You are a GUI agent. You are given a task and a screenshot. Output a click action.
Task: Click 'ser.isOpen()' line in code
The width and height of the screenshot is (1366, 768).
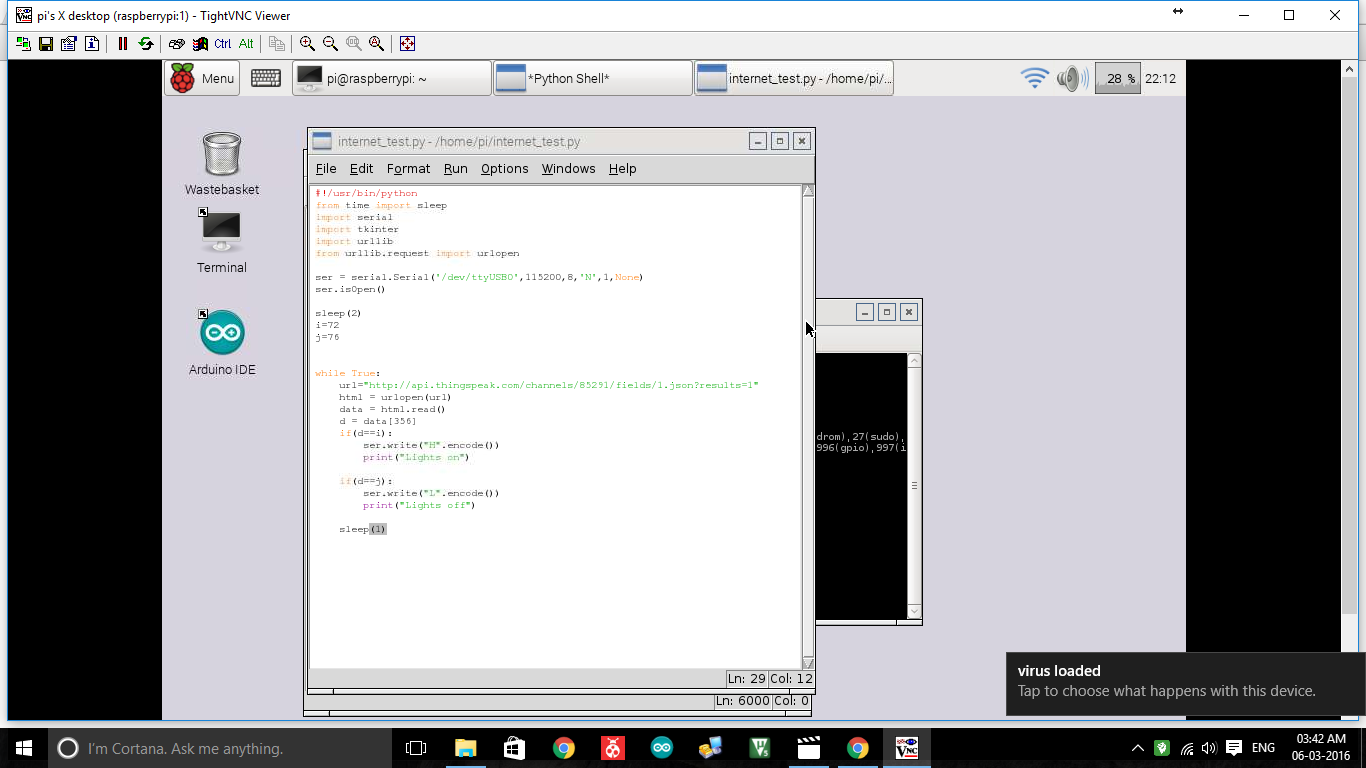pyautogui.click(x=350, y=289)
